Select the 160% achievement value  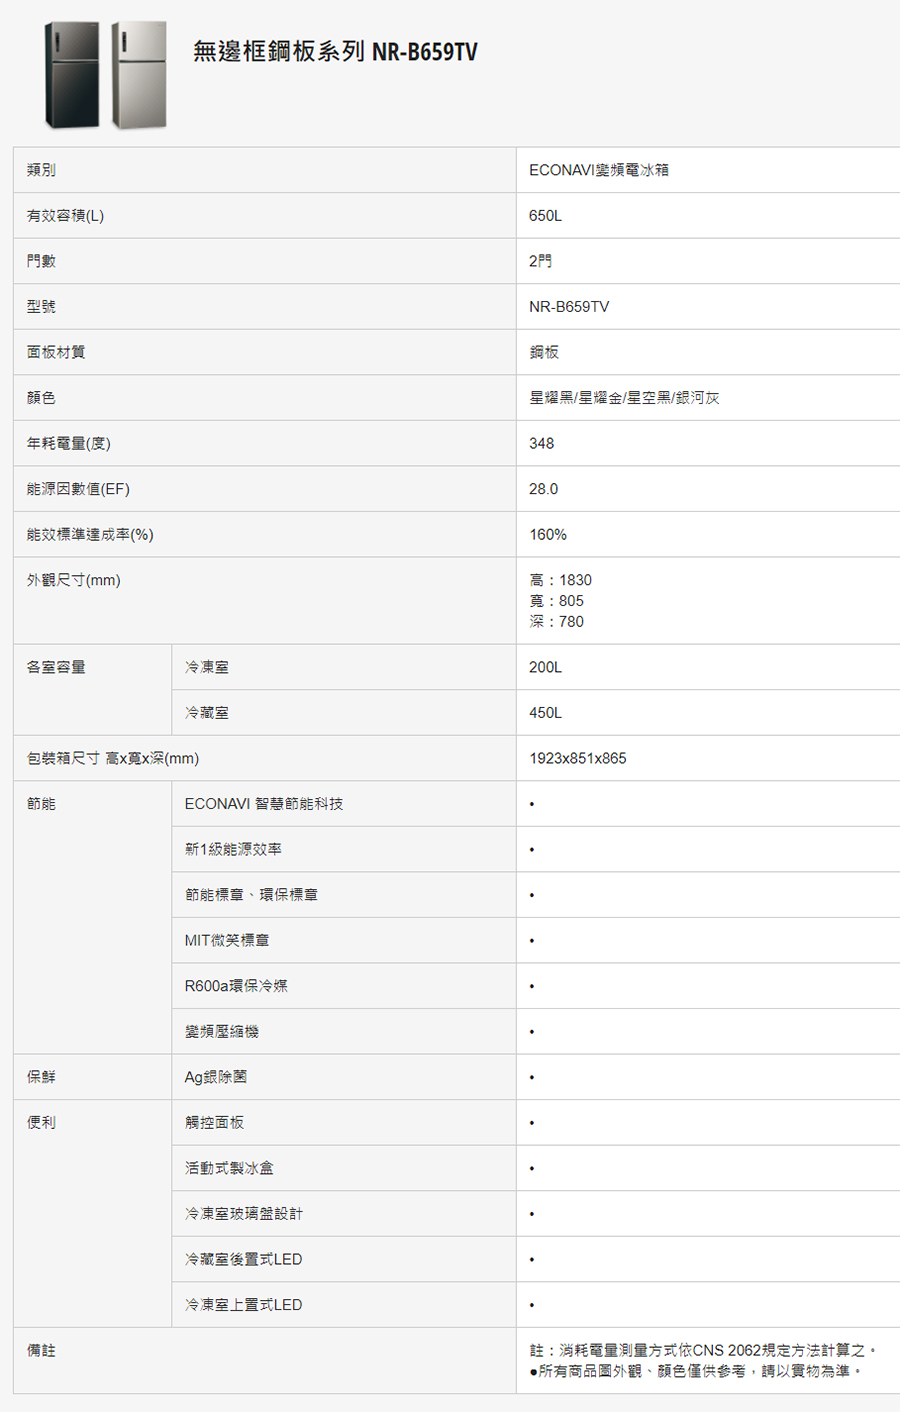coord(548,535)
